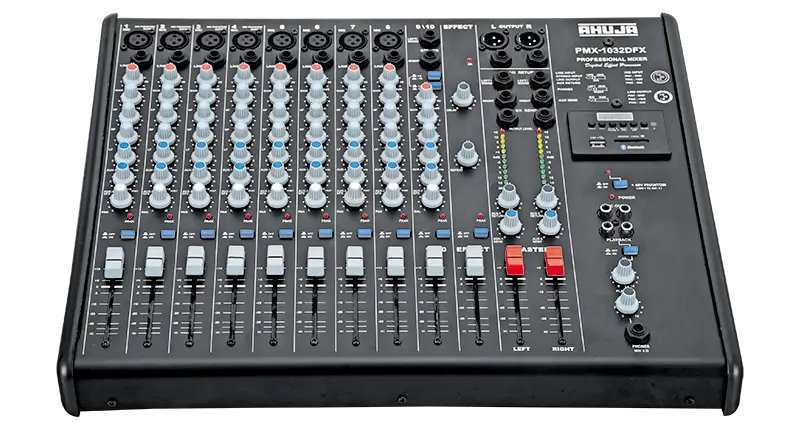Image resolution: width=800 pixels, height=437 pixels.
Task: Click the red Power indicator LED
Action: click(612, 196)
